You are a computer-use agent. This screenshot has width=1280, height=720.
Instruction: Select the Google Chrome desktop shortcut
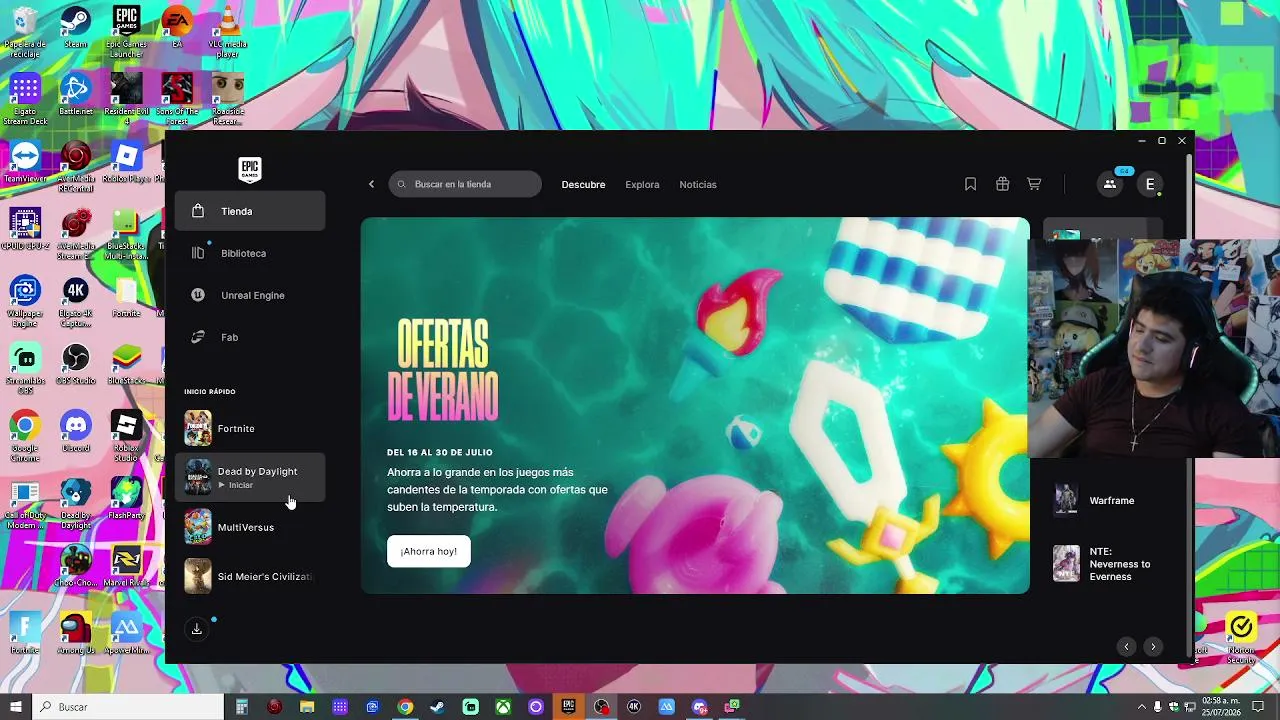click(x=25, y=435)
